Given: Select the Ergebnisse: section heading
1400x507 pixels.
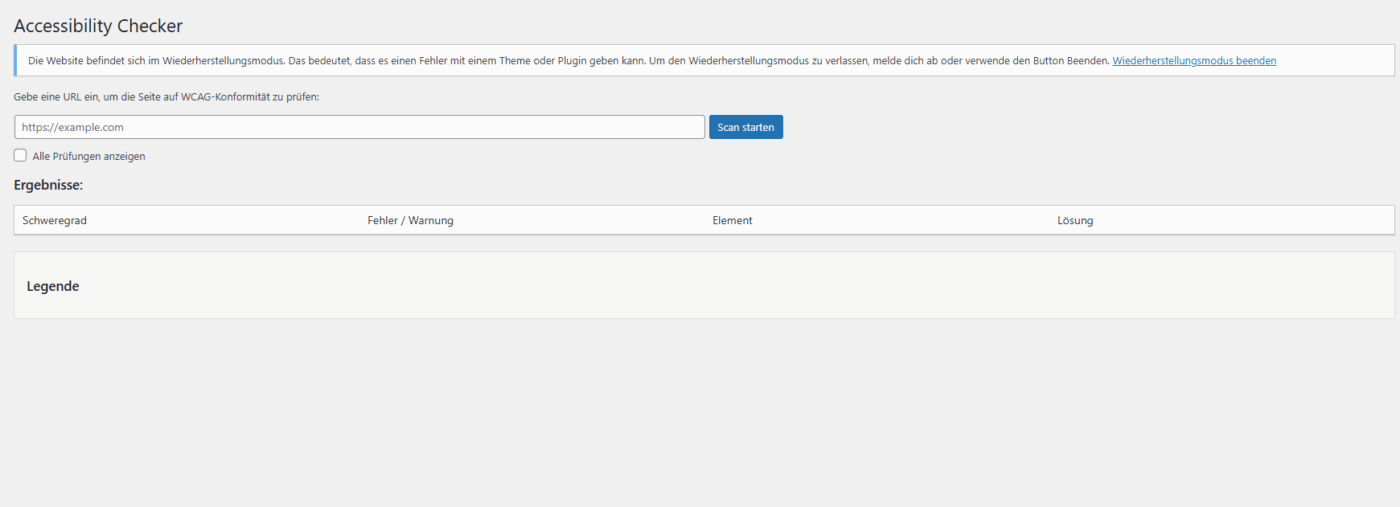Looking at the screenshot, I should [x=48, y=185].
